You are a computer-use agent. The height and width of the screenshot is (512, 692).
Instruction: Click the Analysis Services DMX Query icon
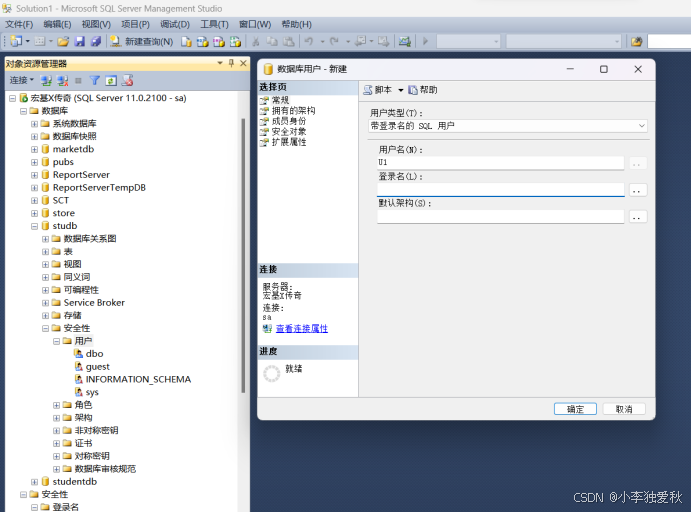coord(219,41)
